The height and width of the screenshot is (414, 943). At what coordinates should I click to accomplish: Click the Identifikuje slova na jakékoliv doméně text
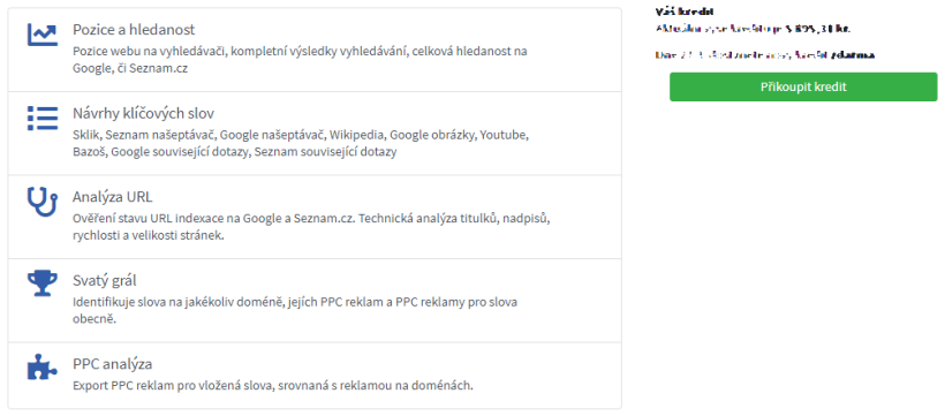click(295, 310)
